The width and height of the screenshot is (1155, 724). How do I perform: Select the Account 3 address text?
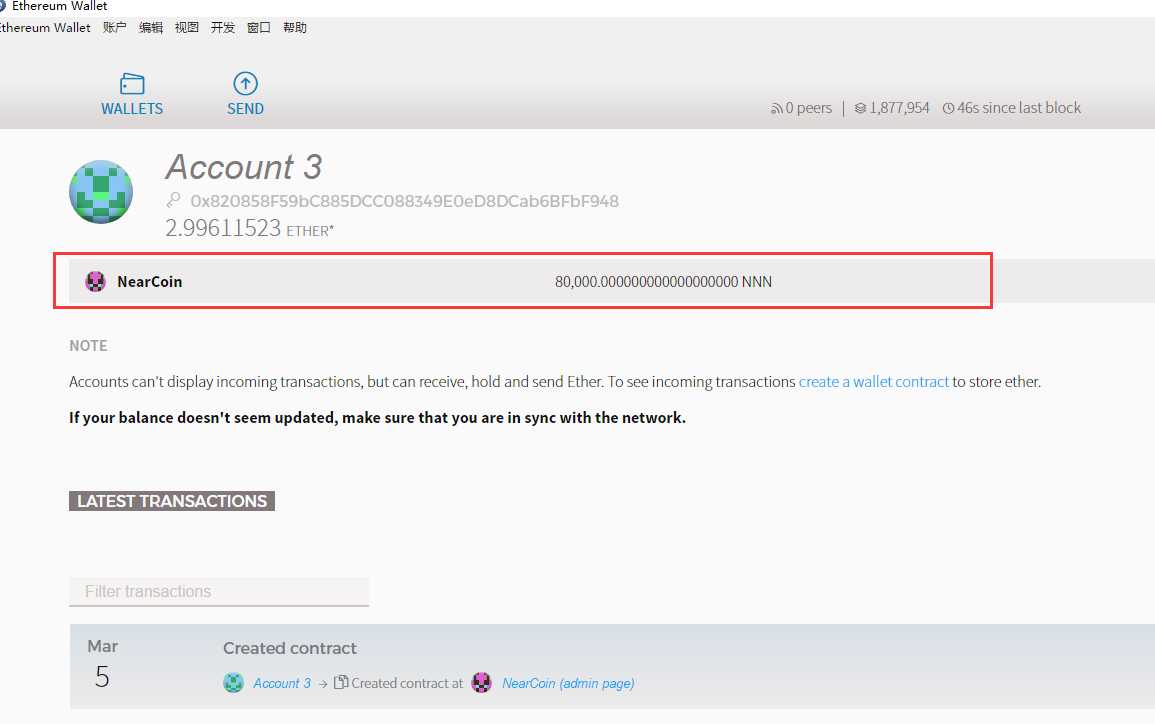pyautogui.click(x=404, y=201)
